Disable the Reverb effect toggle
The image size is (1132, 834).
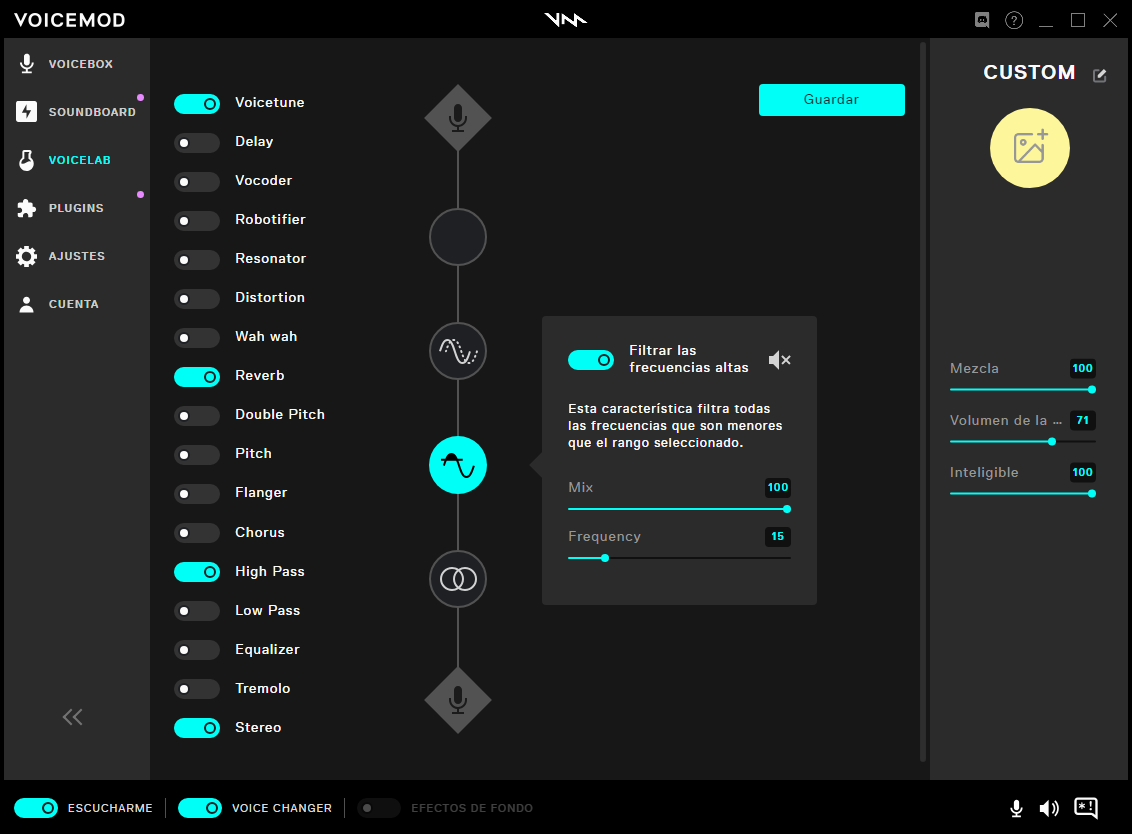pos(197,377)
